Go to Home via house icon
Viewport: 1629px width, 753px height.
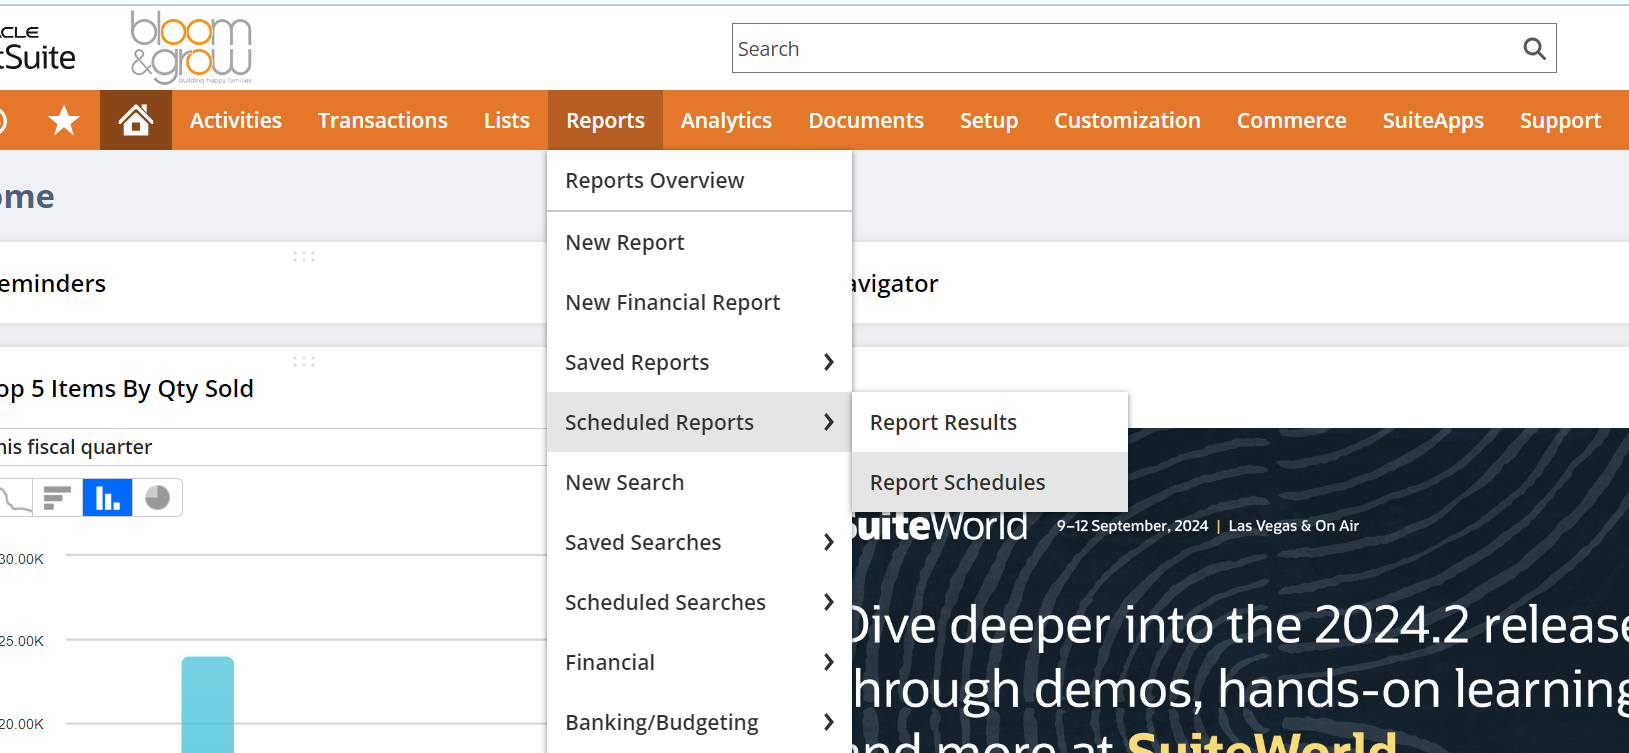point(136,120)
